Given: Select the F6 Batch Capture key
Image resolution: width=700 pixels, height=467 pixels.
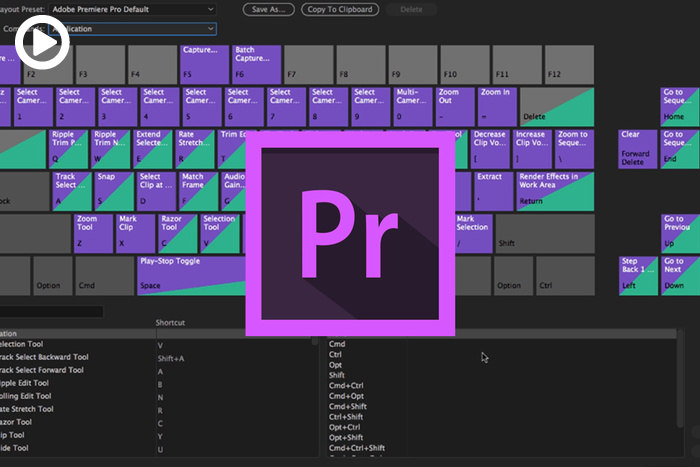Looking at the screenshot, I should coord(257,64).
